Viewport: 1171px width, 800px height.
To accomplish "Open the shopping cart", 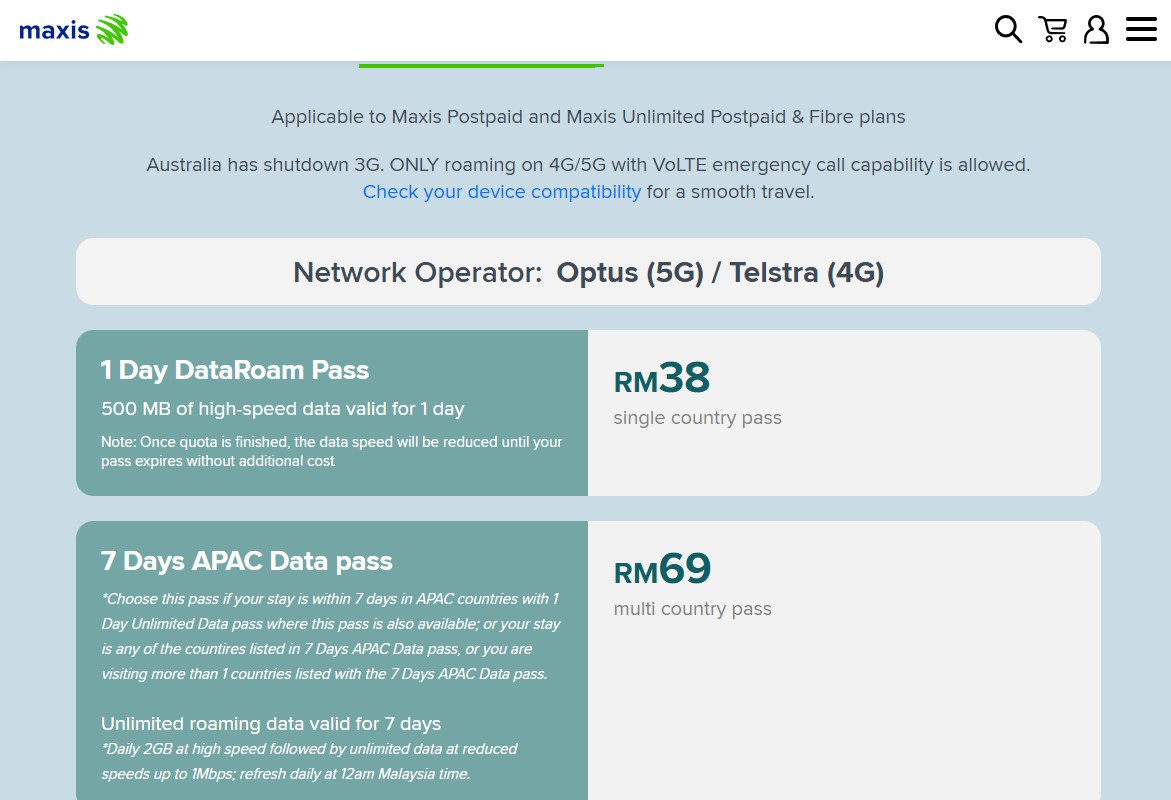I will [x=1052, y=30].
